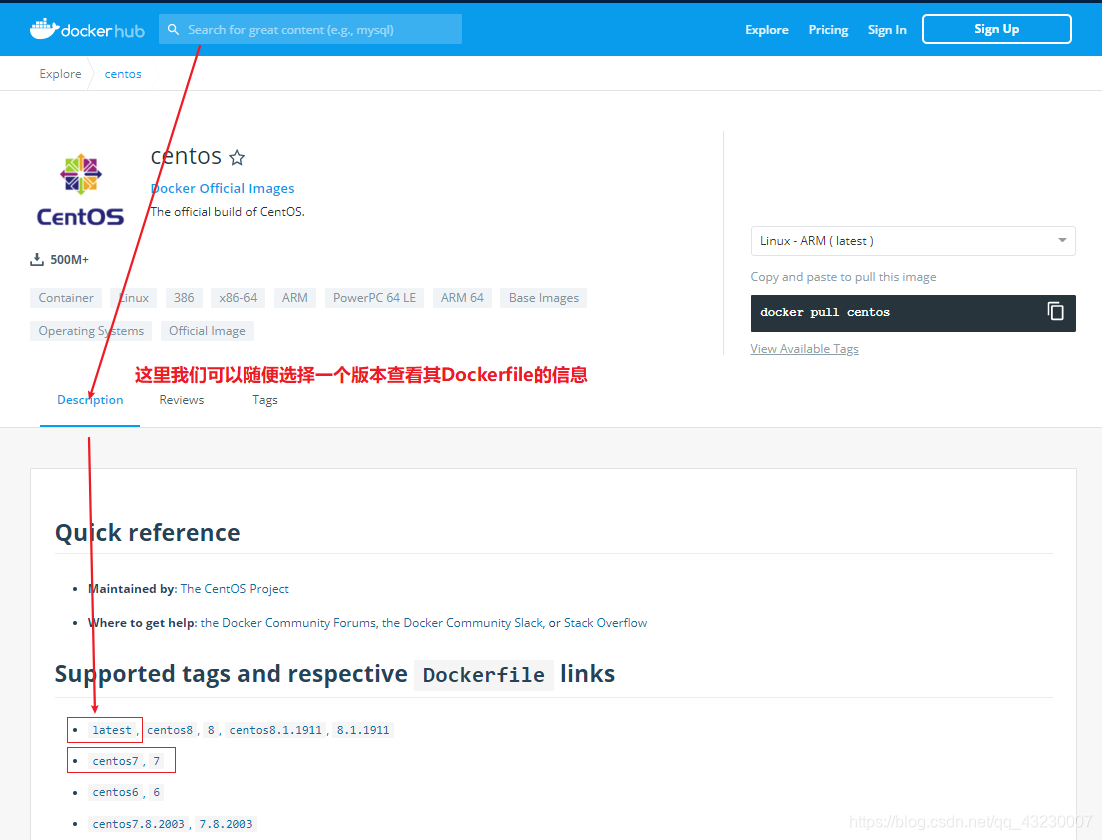Select the Base Images chip
The height and width of the screenshot is (840, 1102).
(x=544, y=298)
